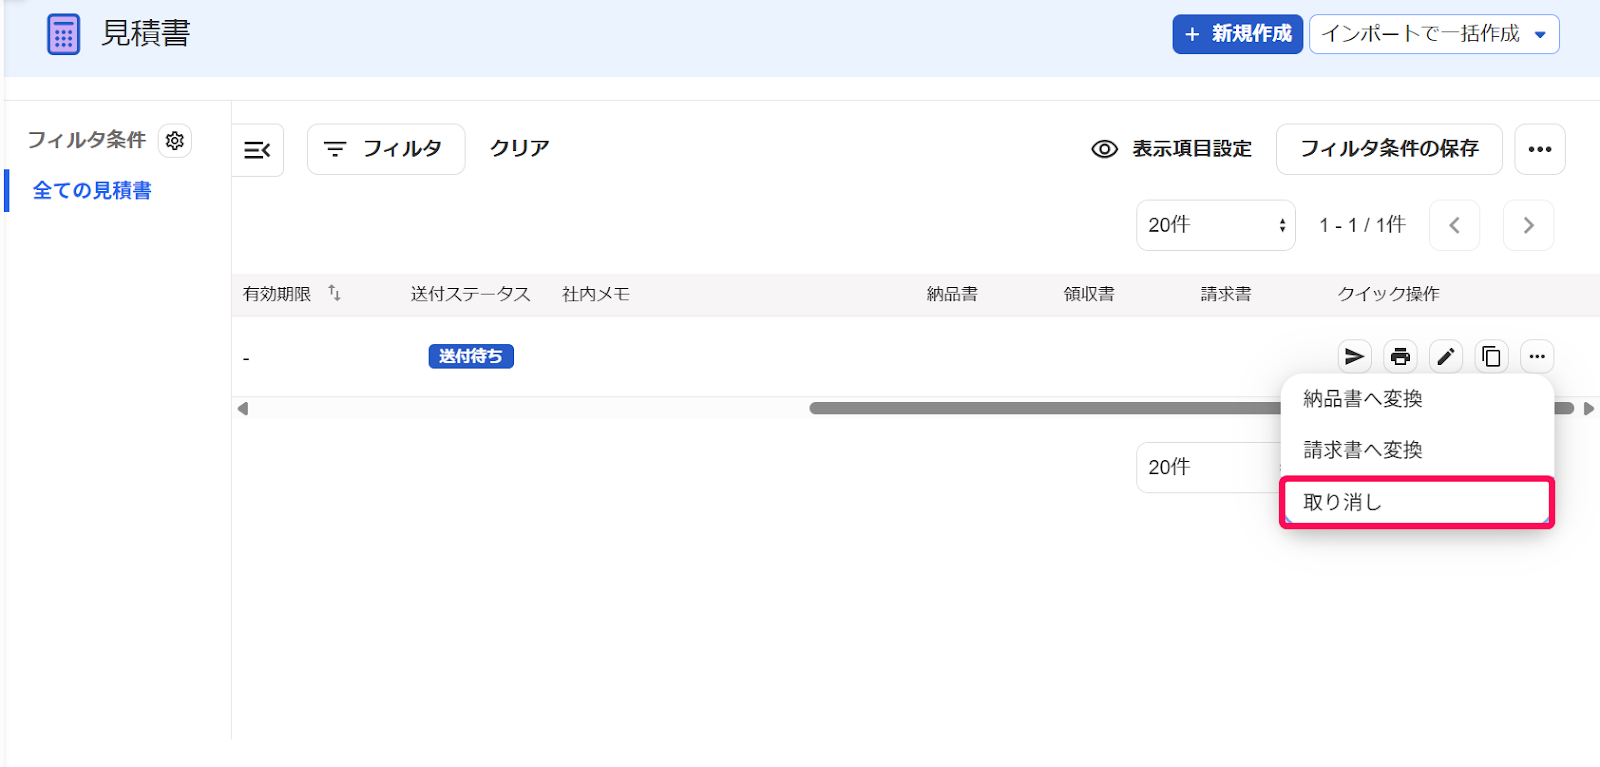1600x767 pixels.
Task: Collapse the sidebar with the menu arrow icon
Action: coord(257,150)
